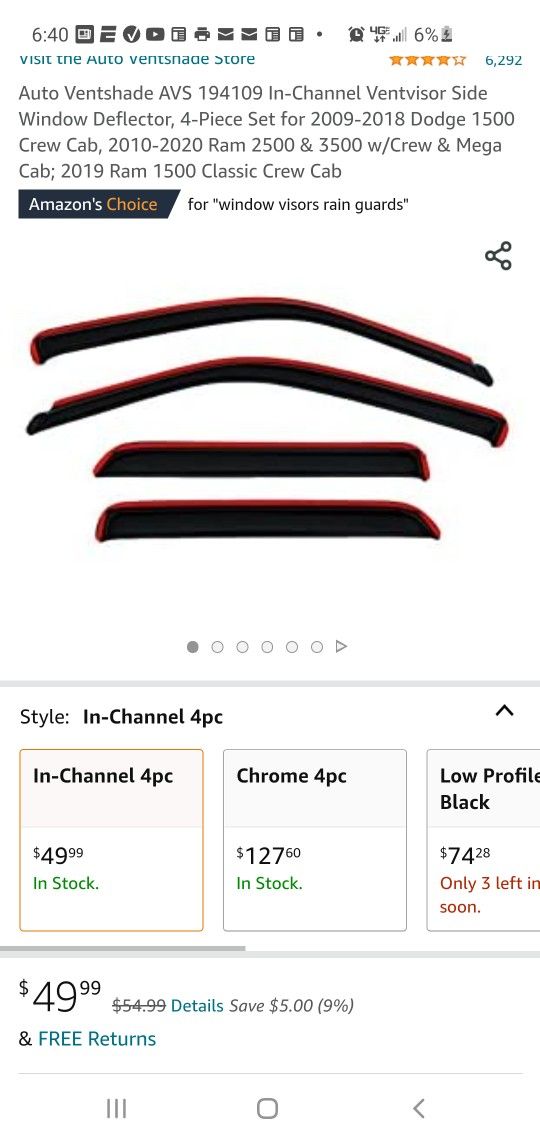Screen dimensions: 540x1140
Task: Visit the Auto Ventshade Store link
Action: click(x=137, y=60)
